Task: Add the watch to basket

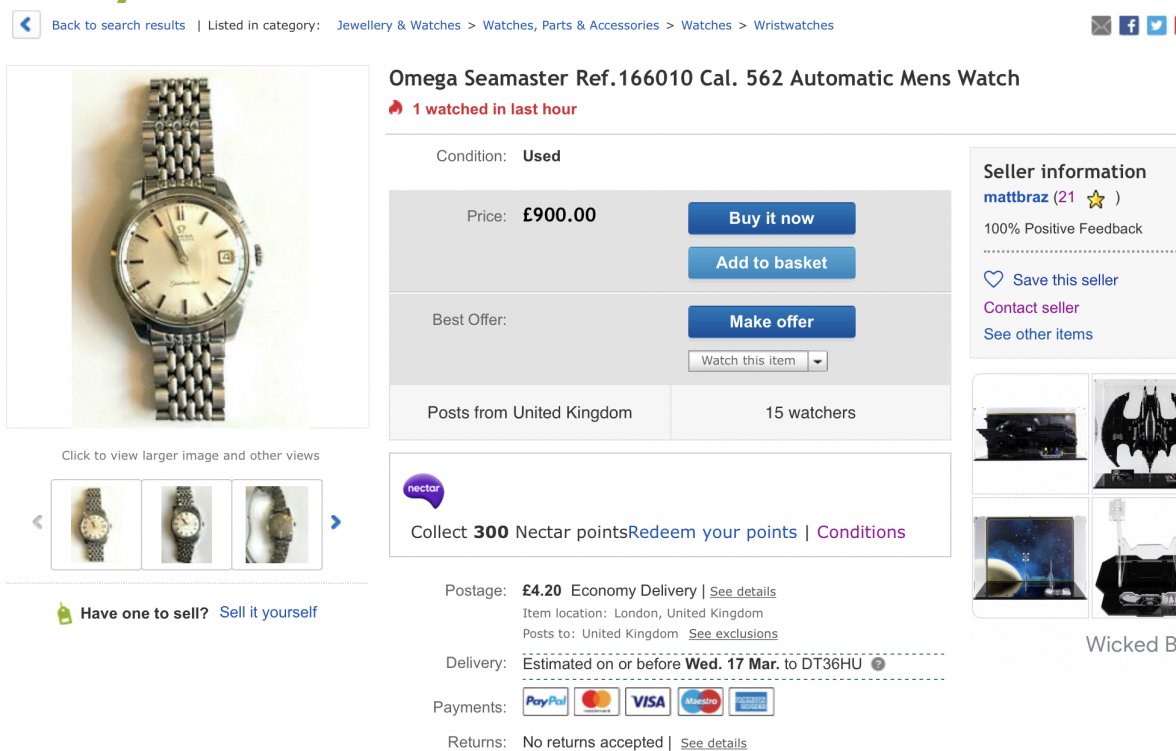Action: click(x=771, y=263)
